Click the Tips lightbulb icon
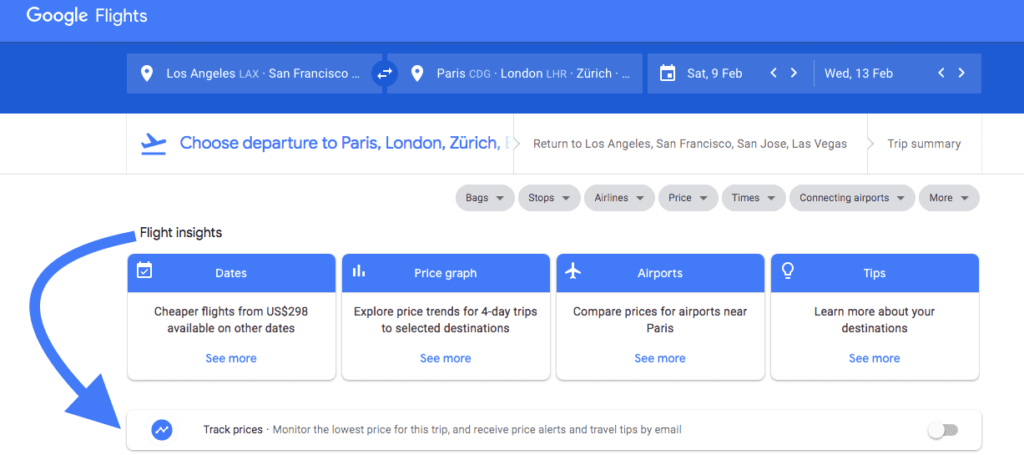 click(x=788, y=271)
